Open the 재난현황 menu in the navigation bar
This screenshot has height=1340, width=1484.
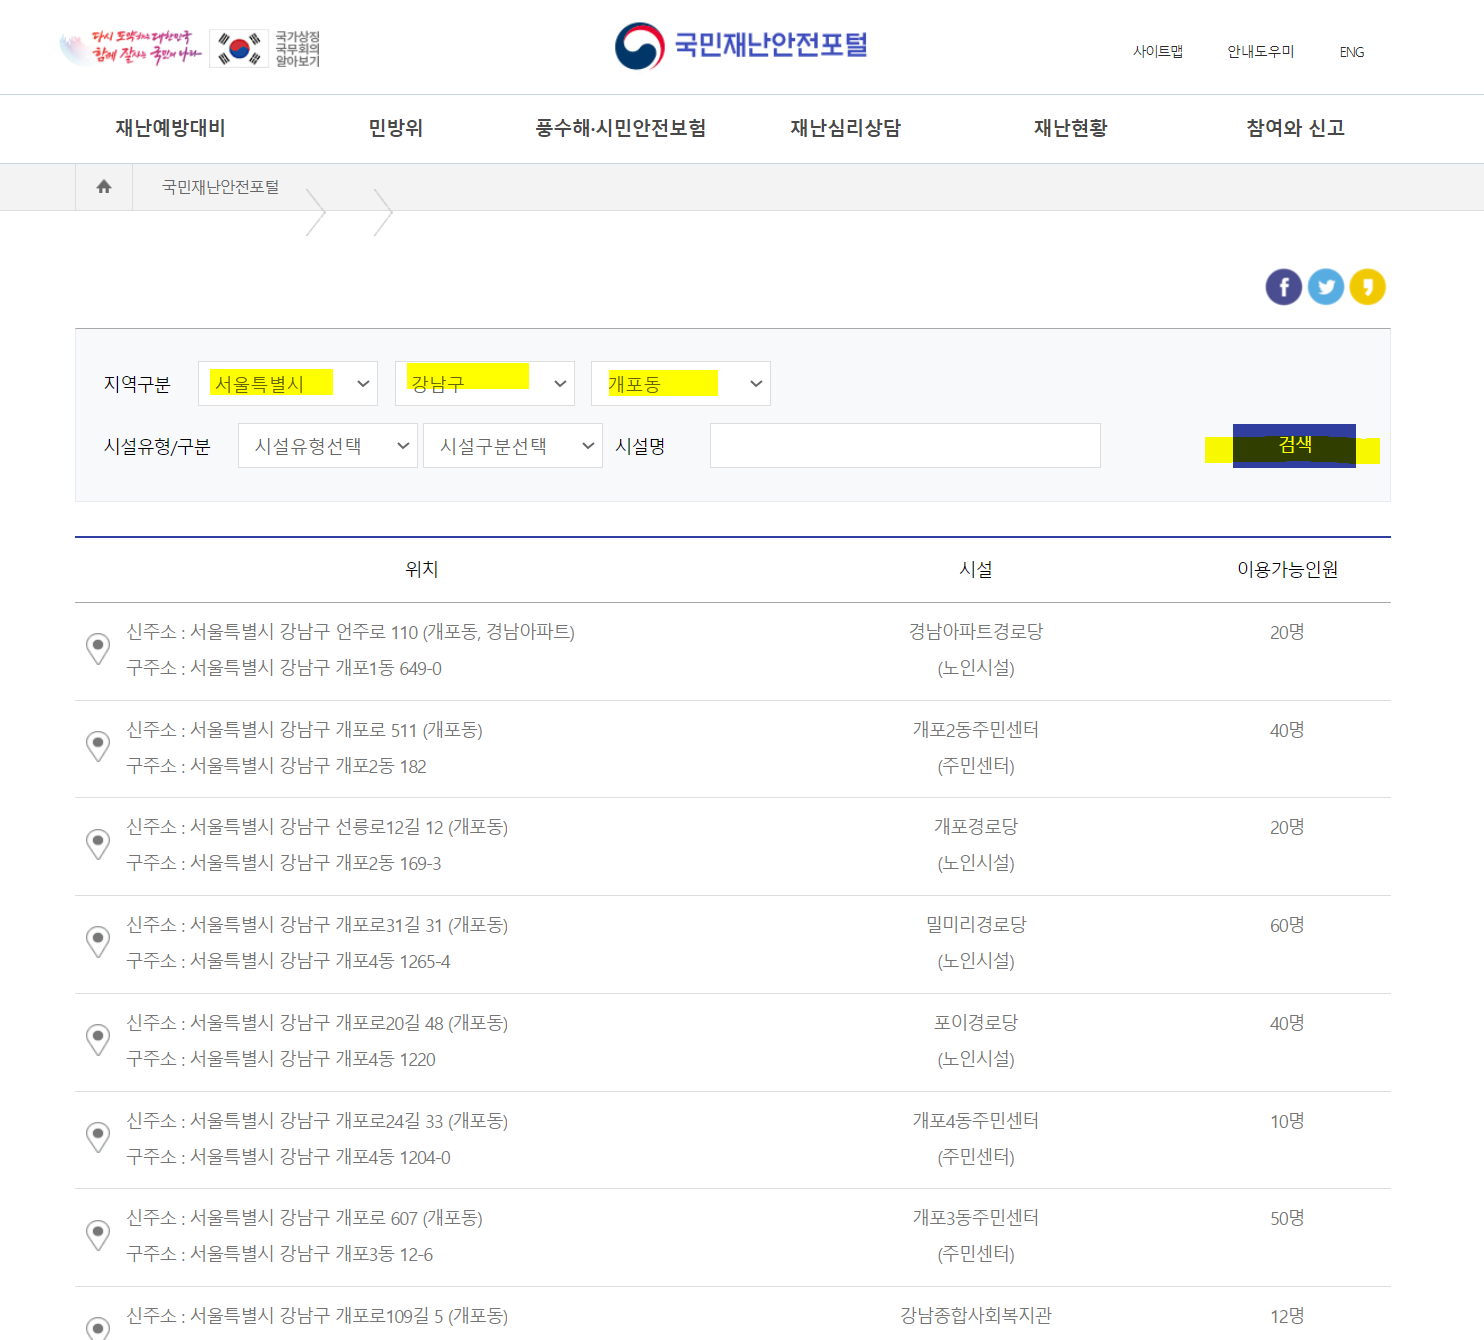point(1069,128)
